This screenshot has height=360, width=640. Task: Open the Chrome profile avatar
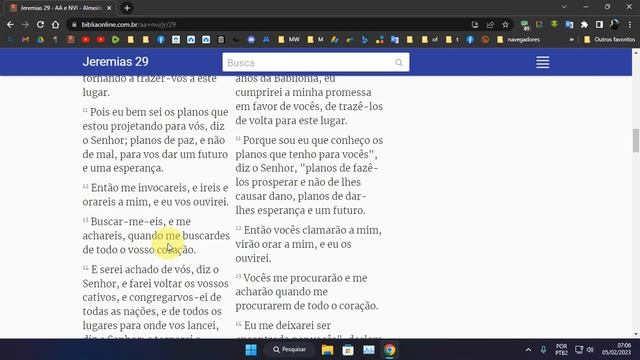pos(614,24)
